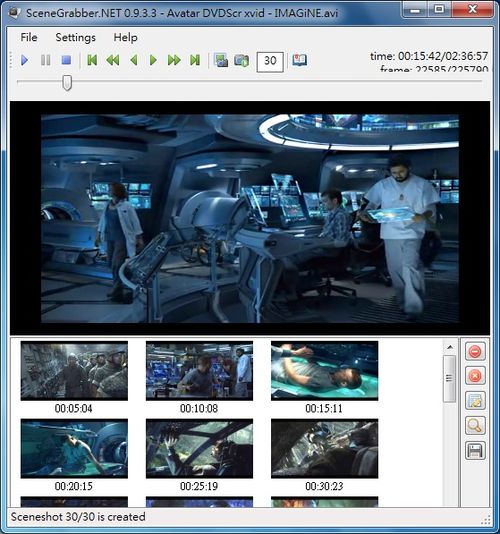The height and width of the screenshot is (534, 500).
Task: Open the File menu
Action: [29, 37]
